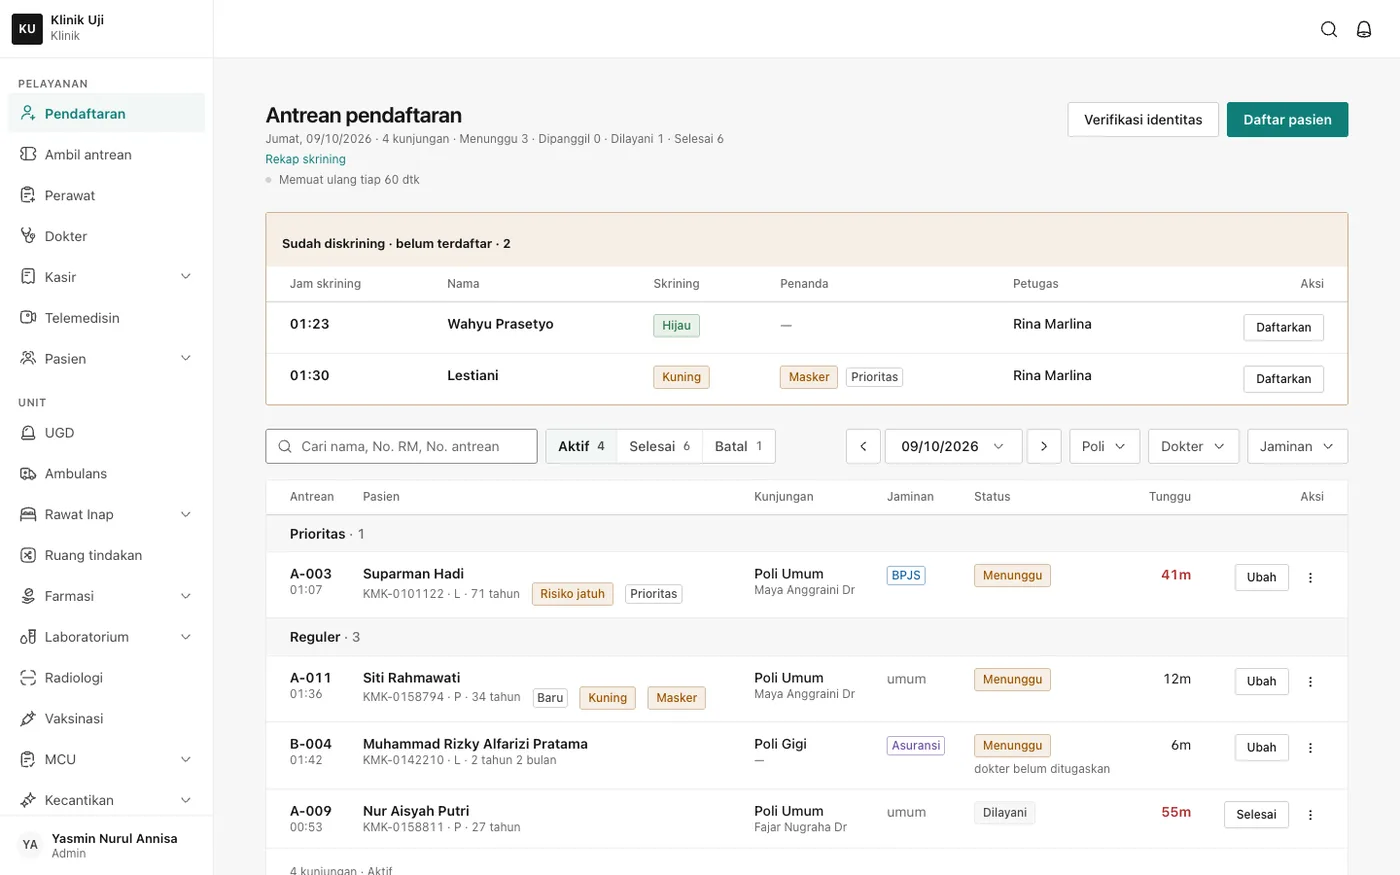1400x875 pixels.
Task: Go to previous date in queue
Action: click(x=863, y=446)
